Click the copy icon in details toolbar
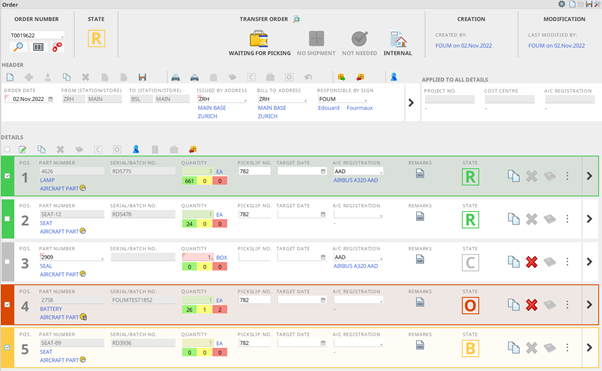The height and width of the screenshot is (371, 602). point(41,149)
